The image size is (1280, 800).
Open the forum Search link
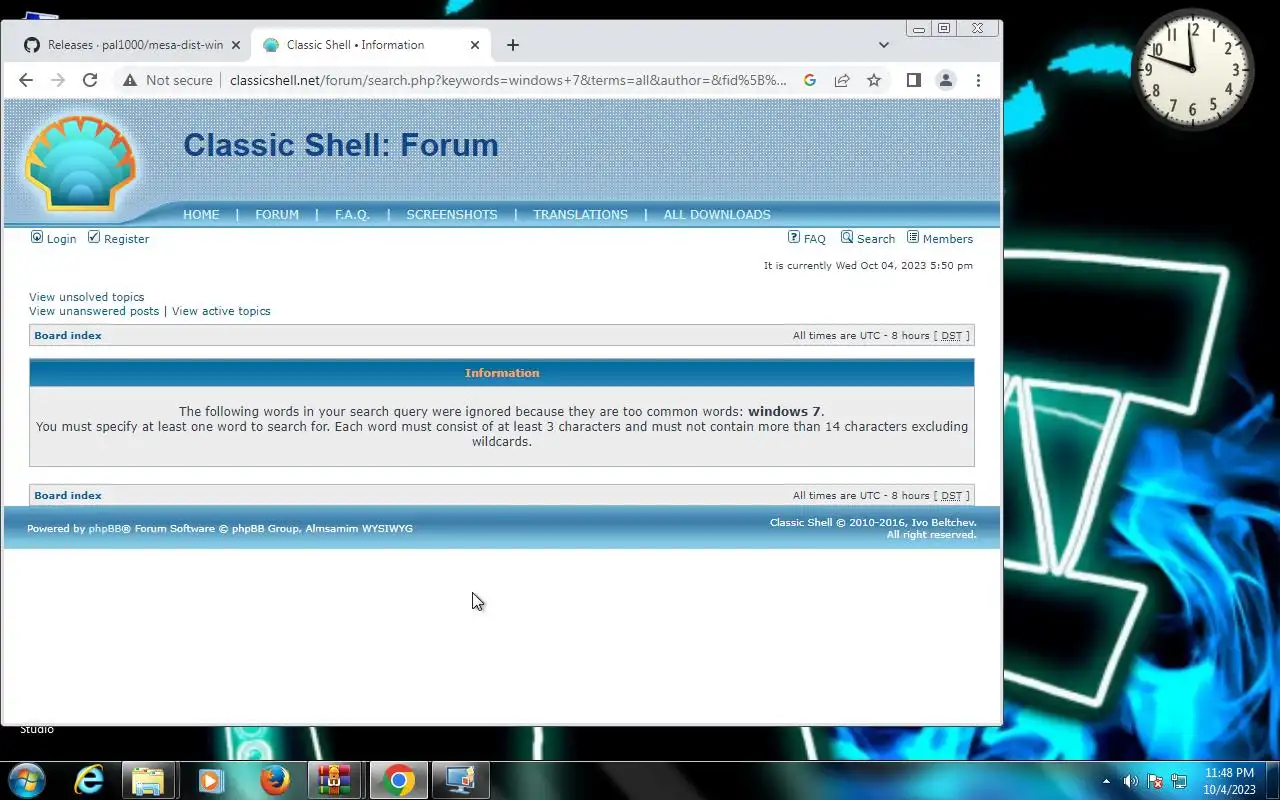pos(876,239)
